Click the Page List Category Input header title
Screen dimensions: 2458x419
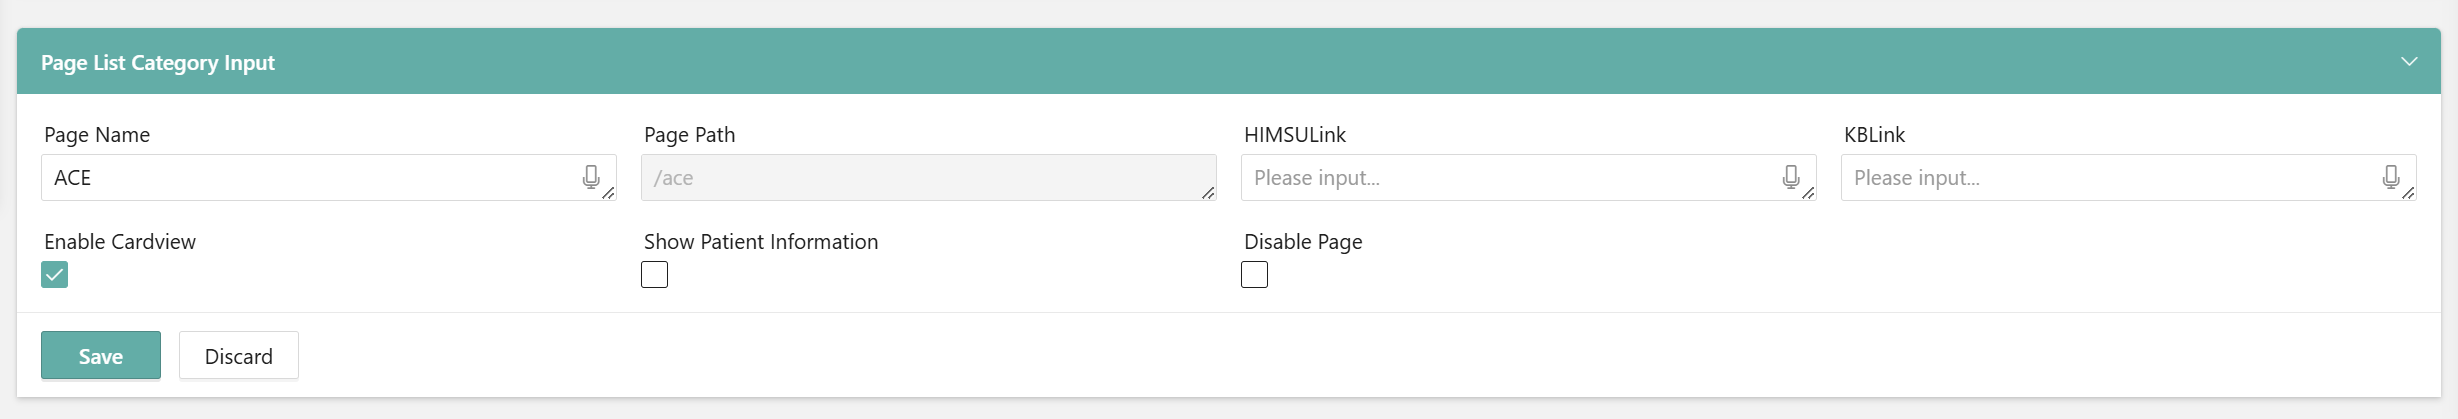pos(158,62)
